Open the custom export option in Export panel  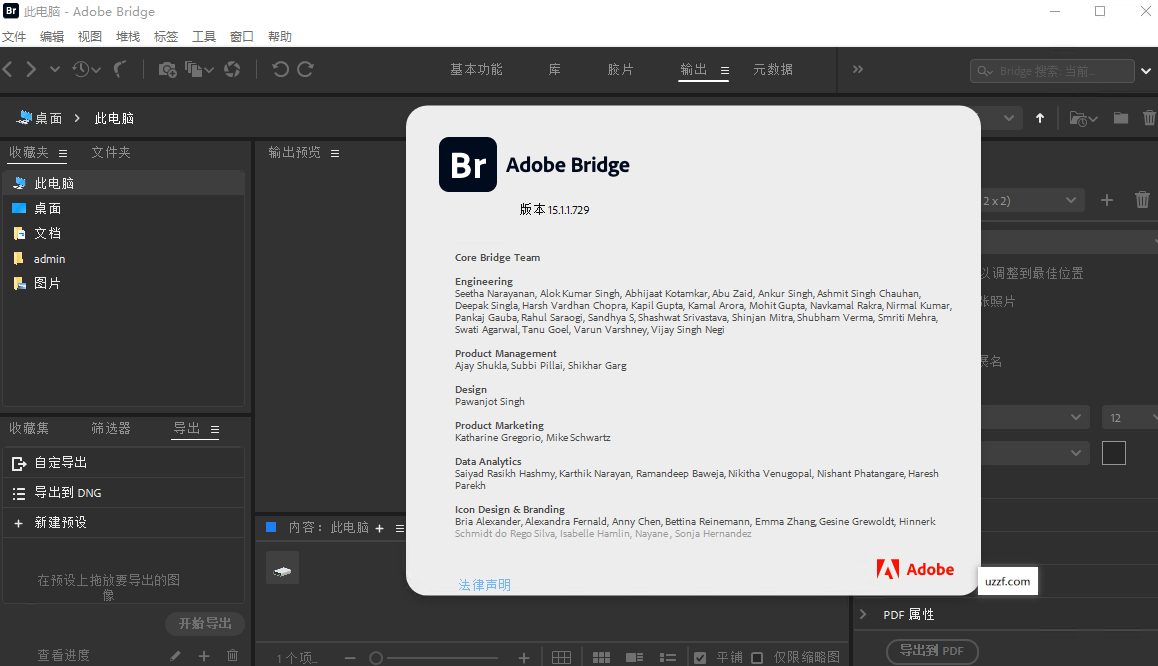(x=62, y=462)
